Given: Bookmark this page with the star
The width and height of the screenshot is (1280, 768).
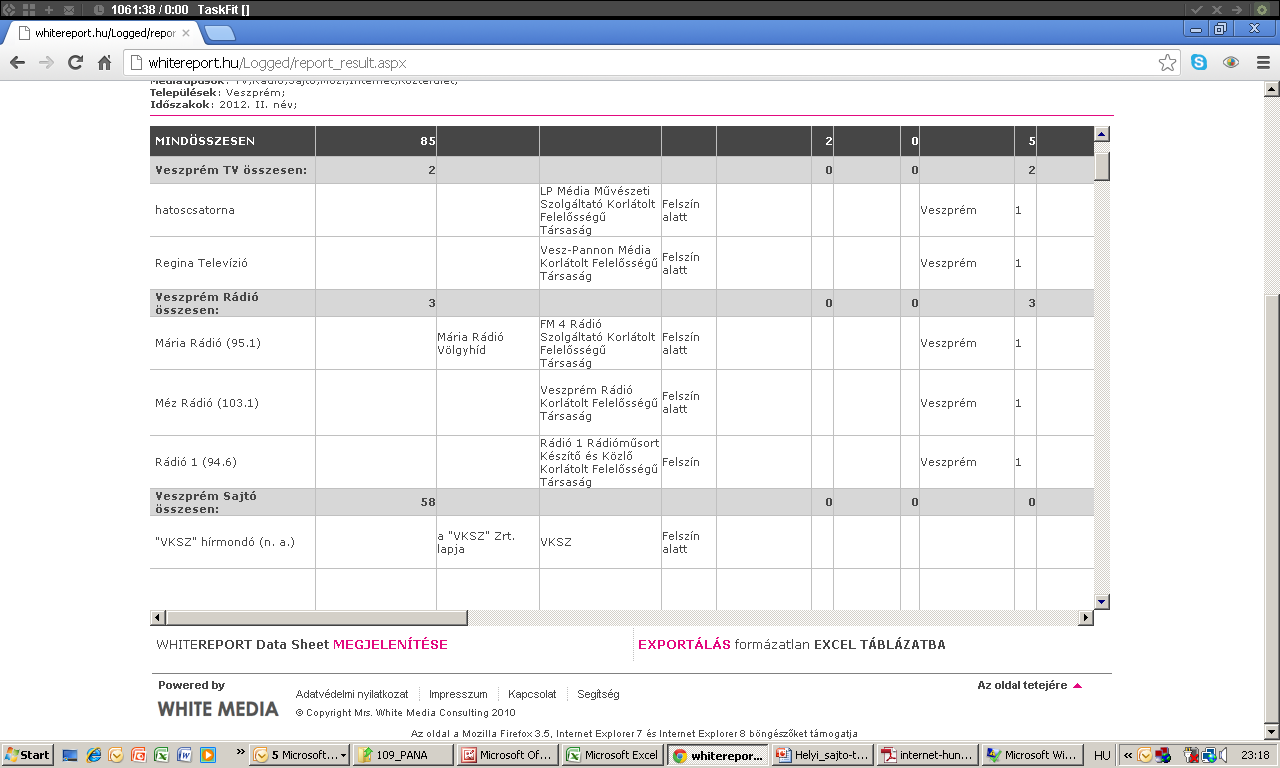Looking at the screenshot, I should click(1167, 63).
